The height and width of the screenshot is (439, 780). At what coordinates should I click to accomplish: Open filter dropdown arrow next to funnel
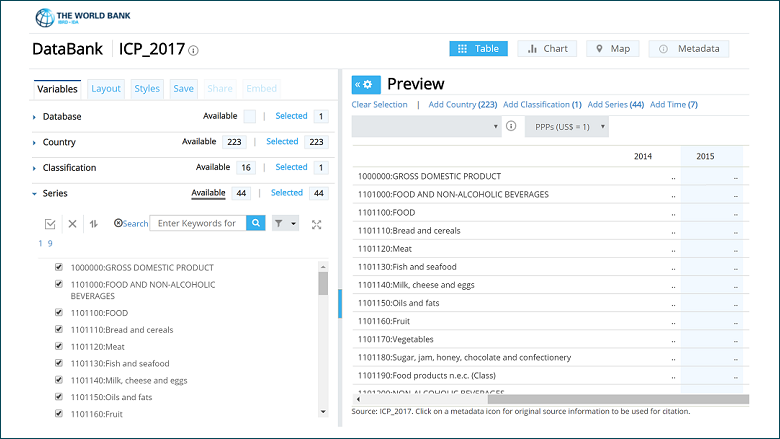pyautogui.click(x=293, y=224)
